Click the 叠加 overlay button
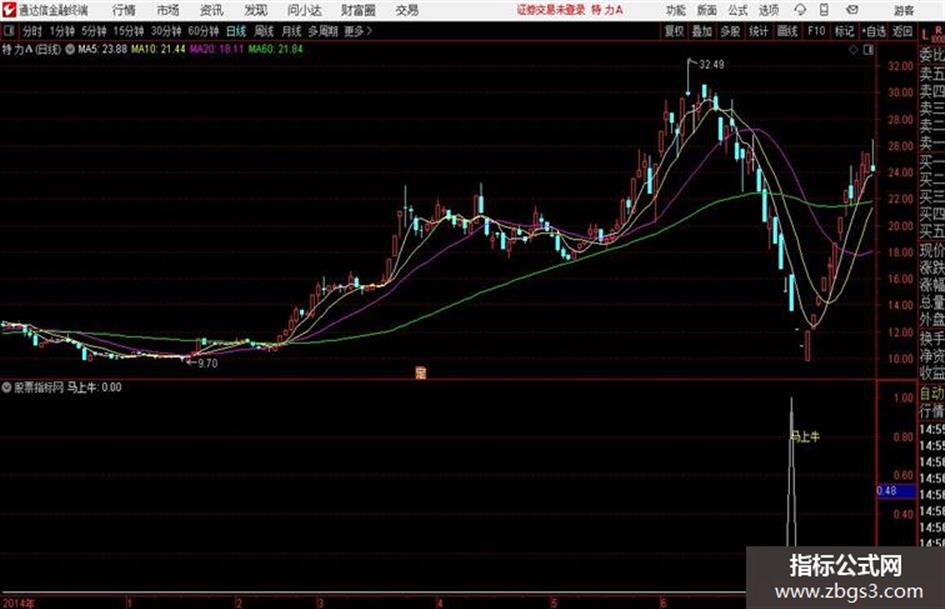 702,31
